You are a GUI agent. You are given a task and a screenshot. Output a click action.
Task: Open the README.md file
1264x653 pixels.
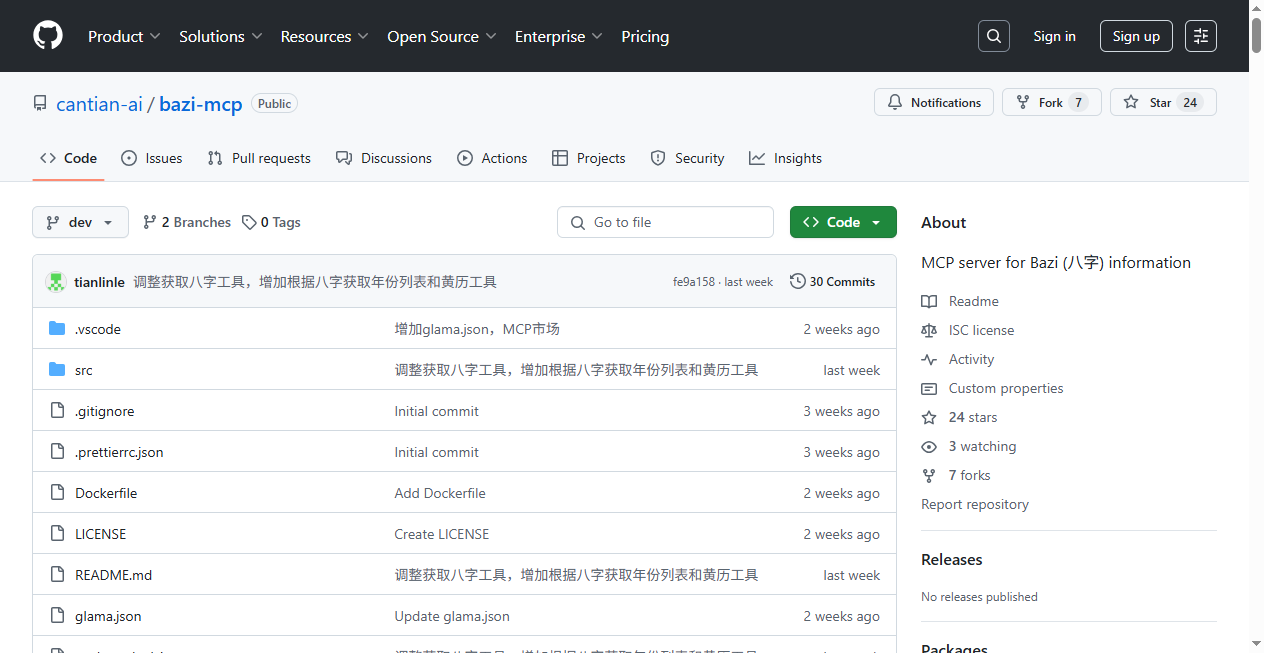[x=114, y=575]
